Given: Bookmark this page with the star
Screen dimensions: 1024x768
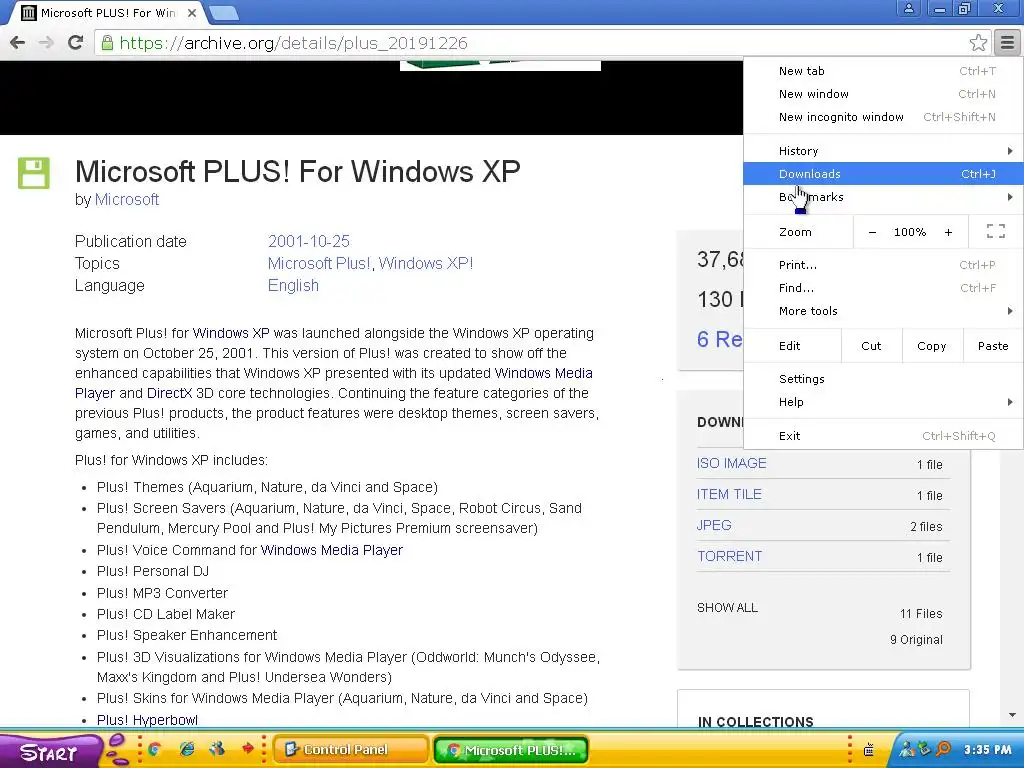Looking at the screenshot, I should coord(978,43).
